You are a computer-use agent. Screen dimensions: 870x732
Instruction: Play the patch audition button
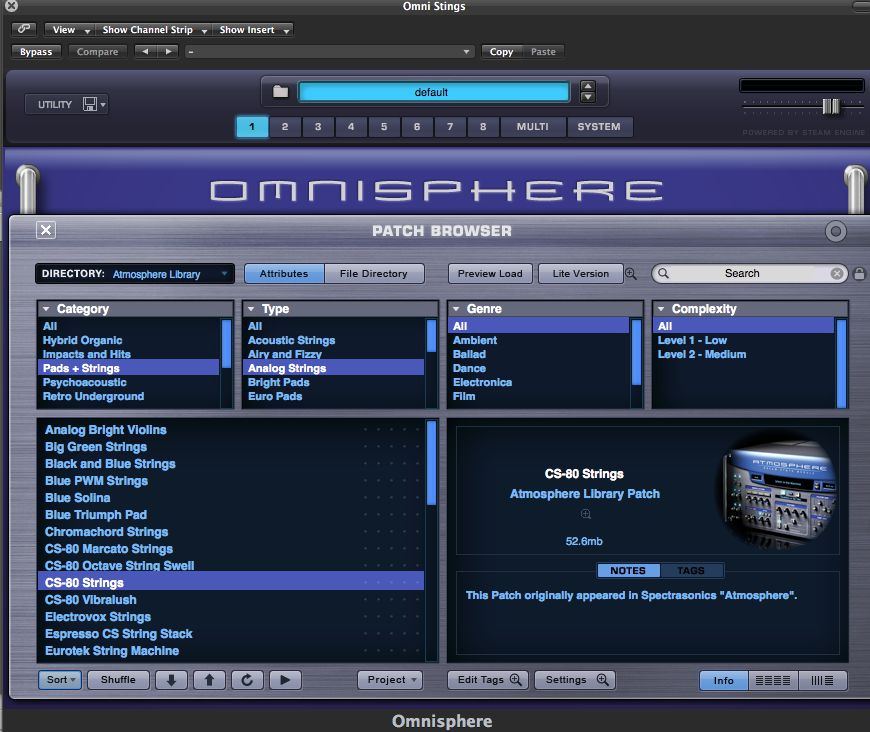click(x=285, y=680)
